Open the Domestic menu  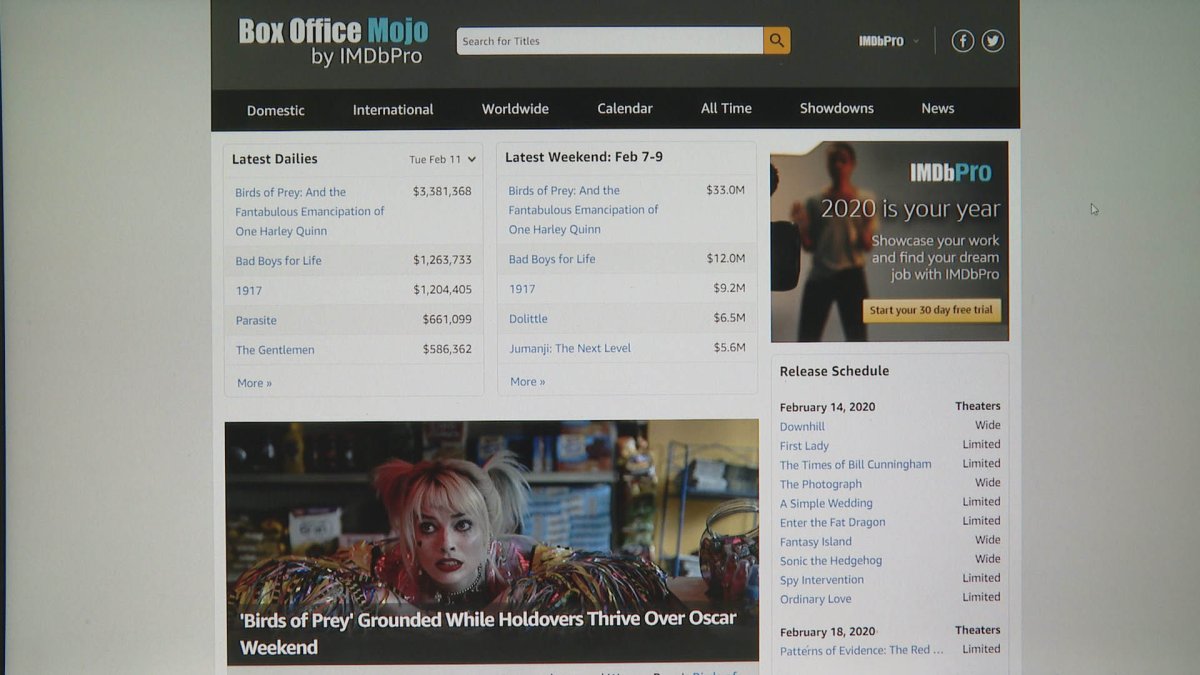tap(276, 110)
